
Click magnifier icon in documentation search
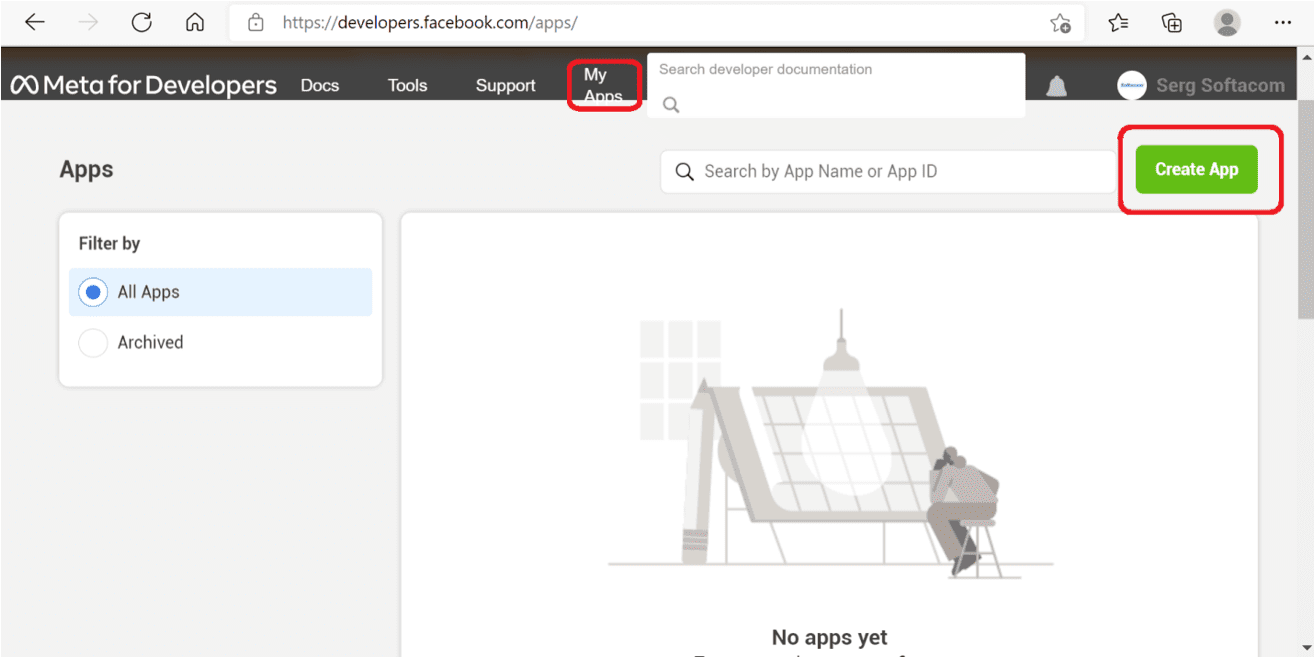pos(671,104)
